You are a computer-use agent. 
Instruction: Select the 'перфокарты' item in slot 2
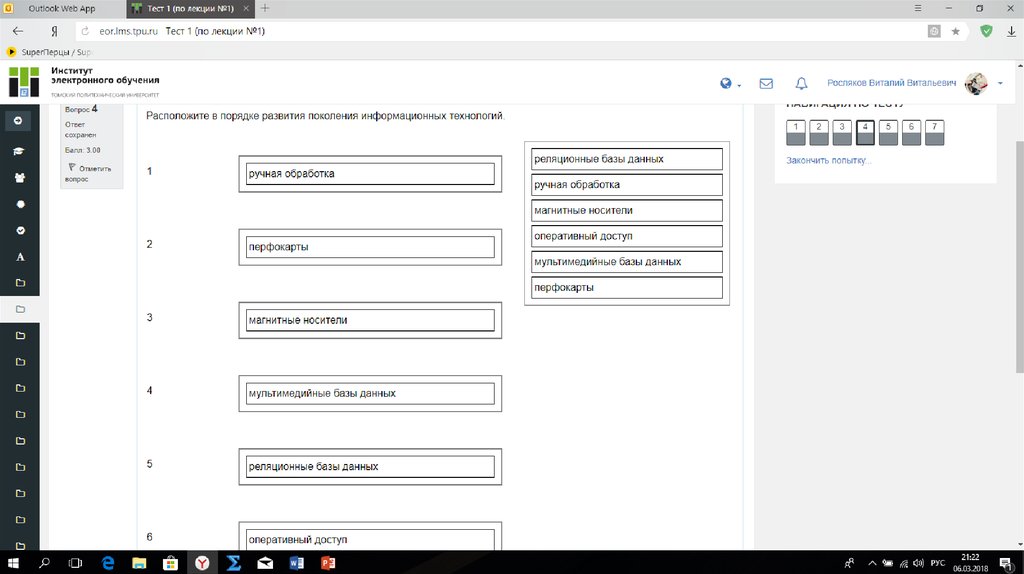point(370,247)
